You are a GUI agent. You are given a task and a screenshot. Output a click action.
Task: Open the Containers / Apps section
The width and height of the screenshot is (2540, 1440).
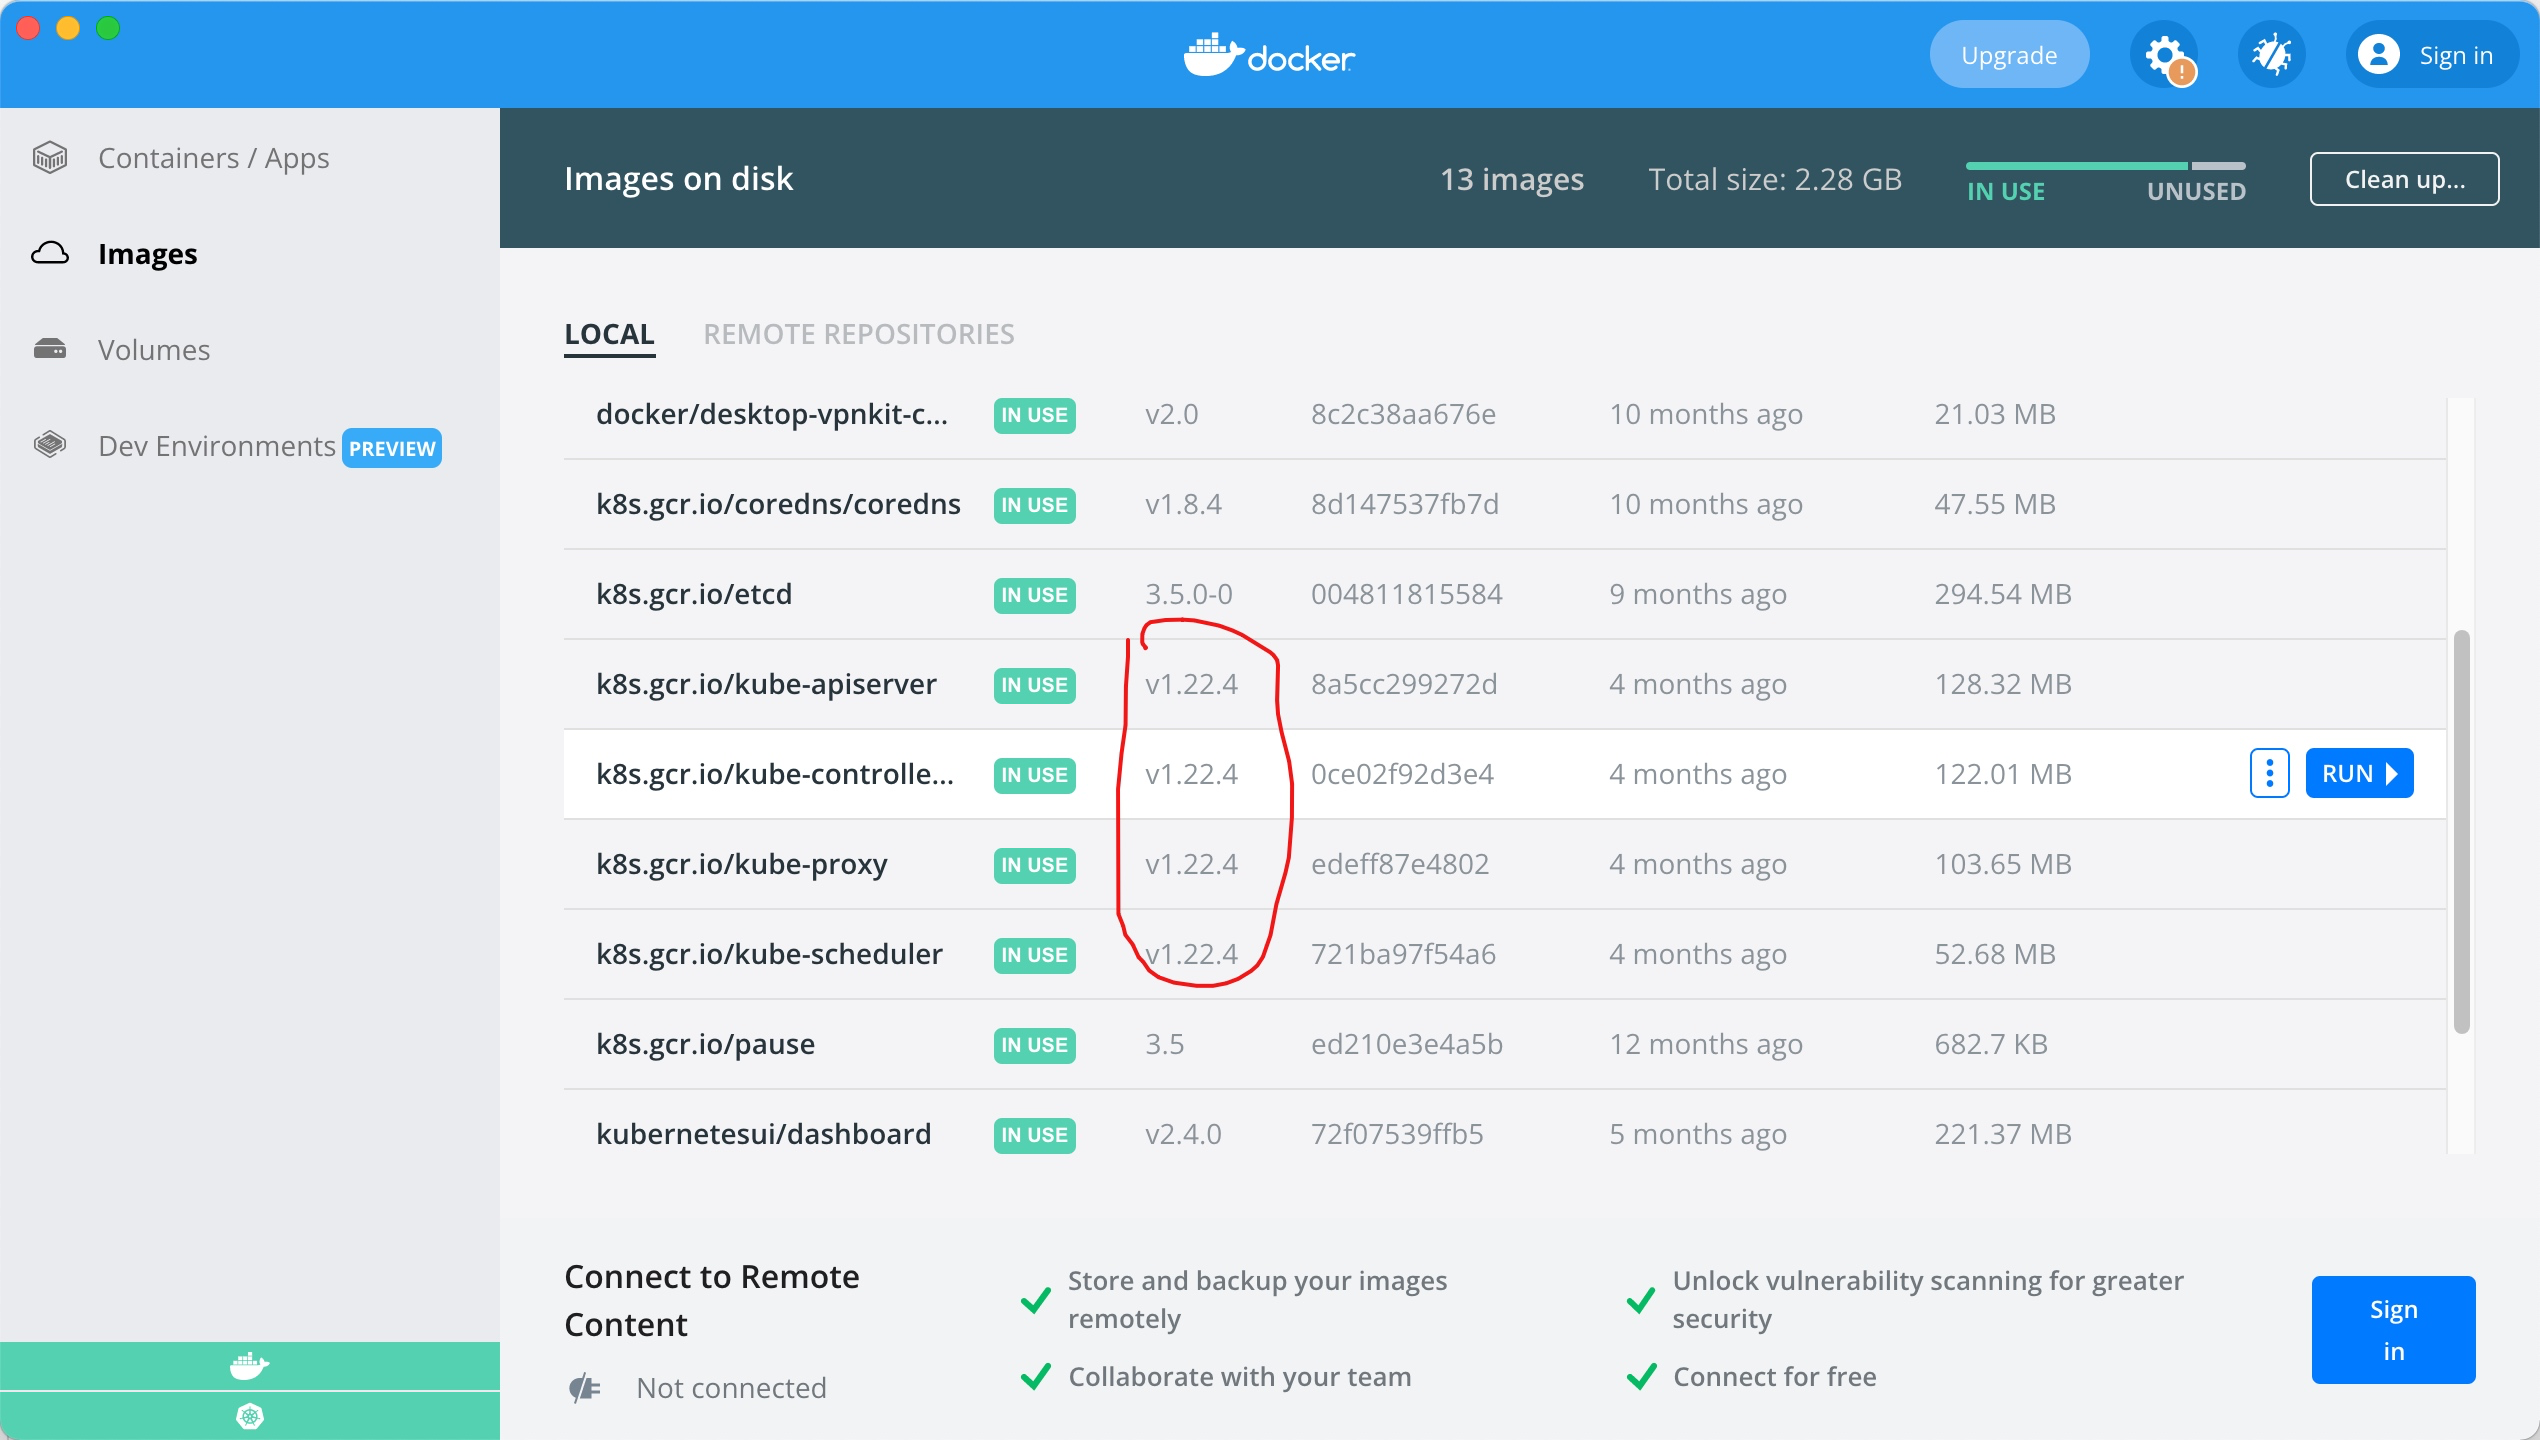click(x=213, y=158)
